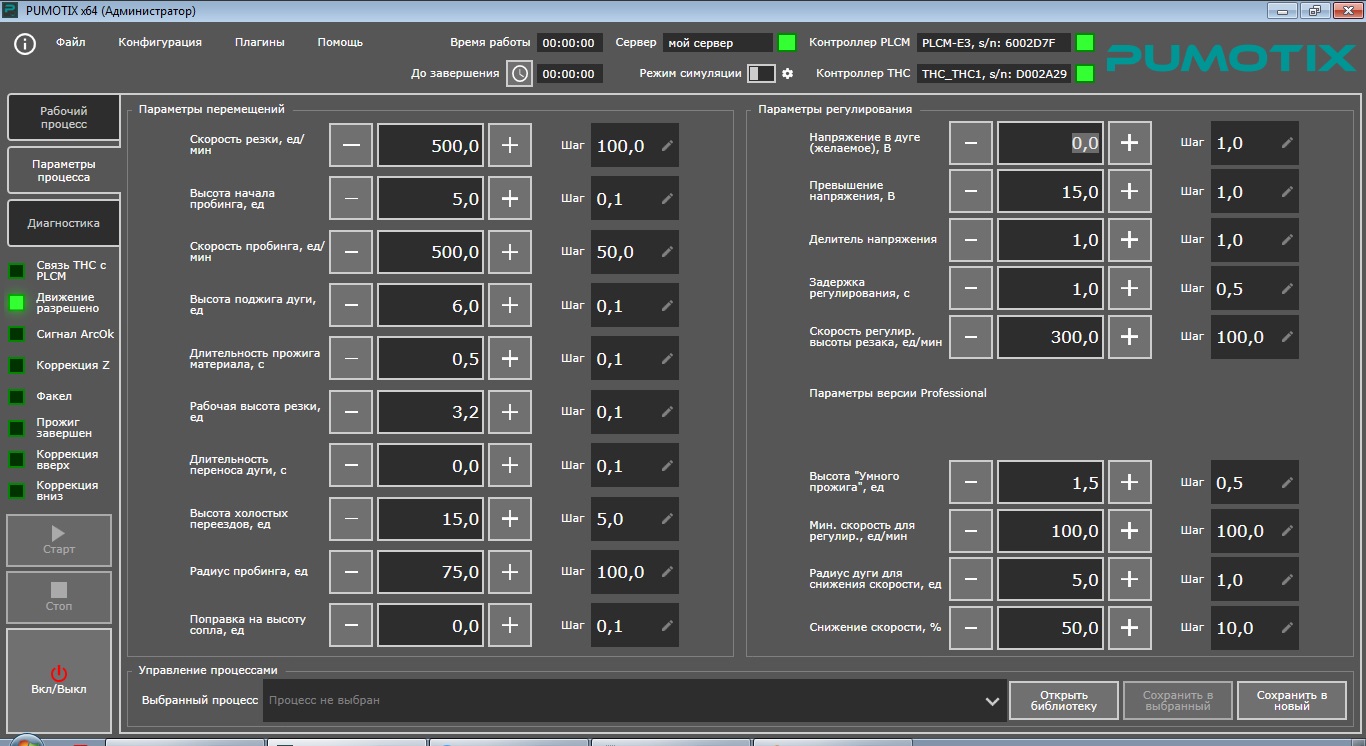Decrease Скорость резки with minus button
Screen dimensions: 1366x746
click(351, 146)
